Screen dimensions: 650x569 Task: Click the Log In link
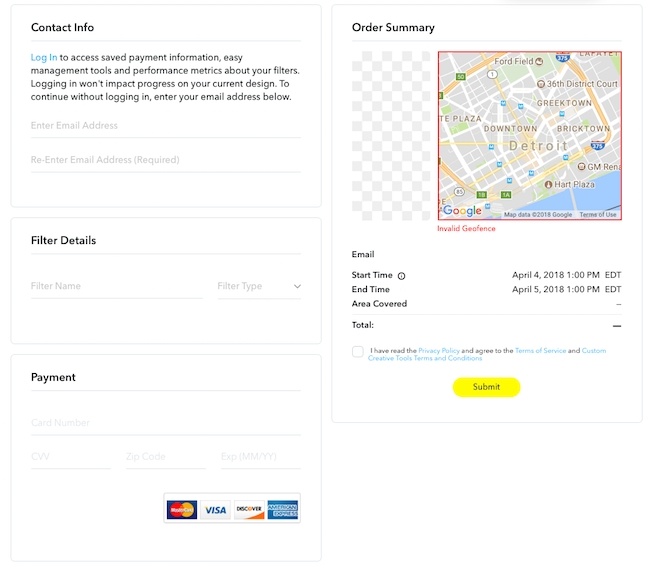point(44,57)
